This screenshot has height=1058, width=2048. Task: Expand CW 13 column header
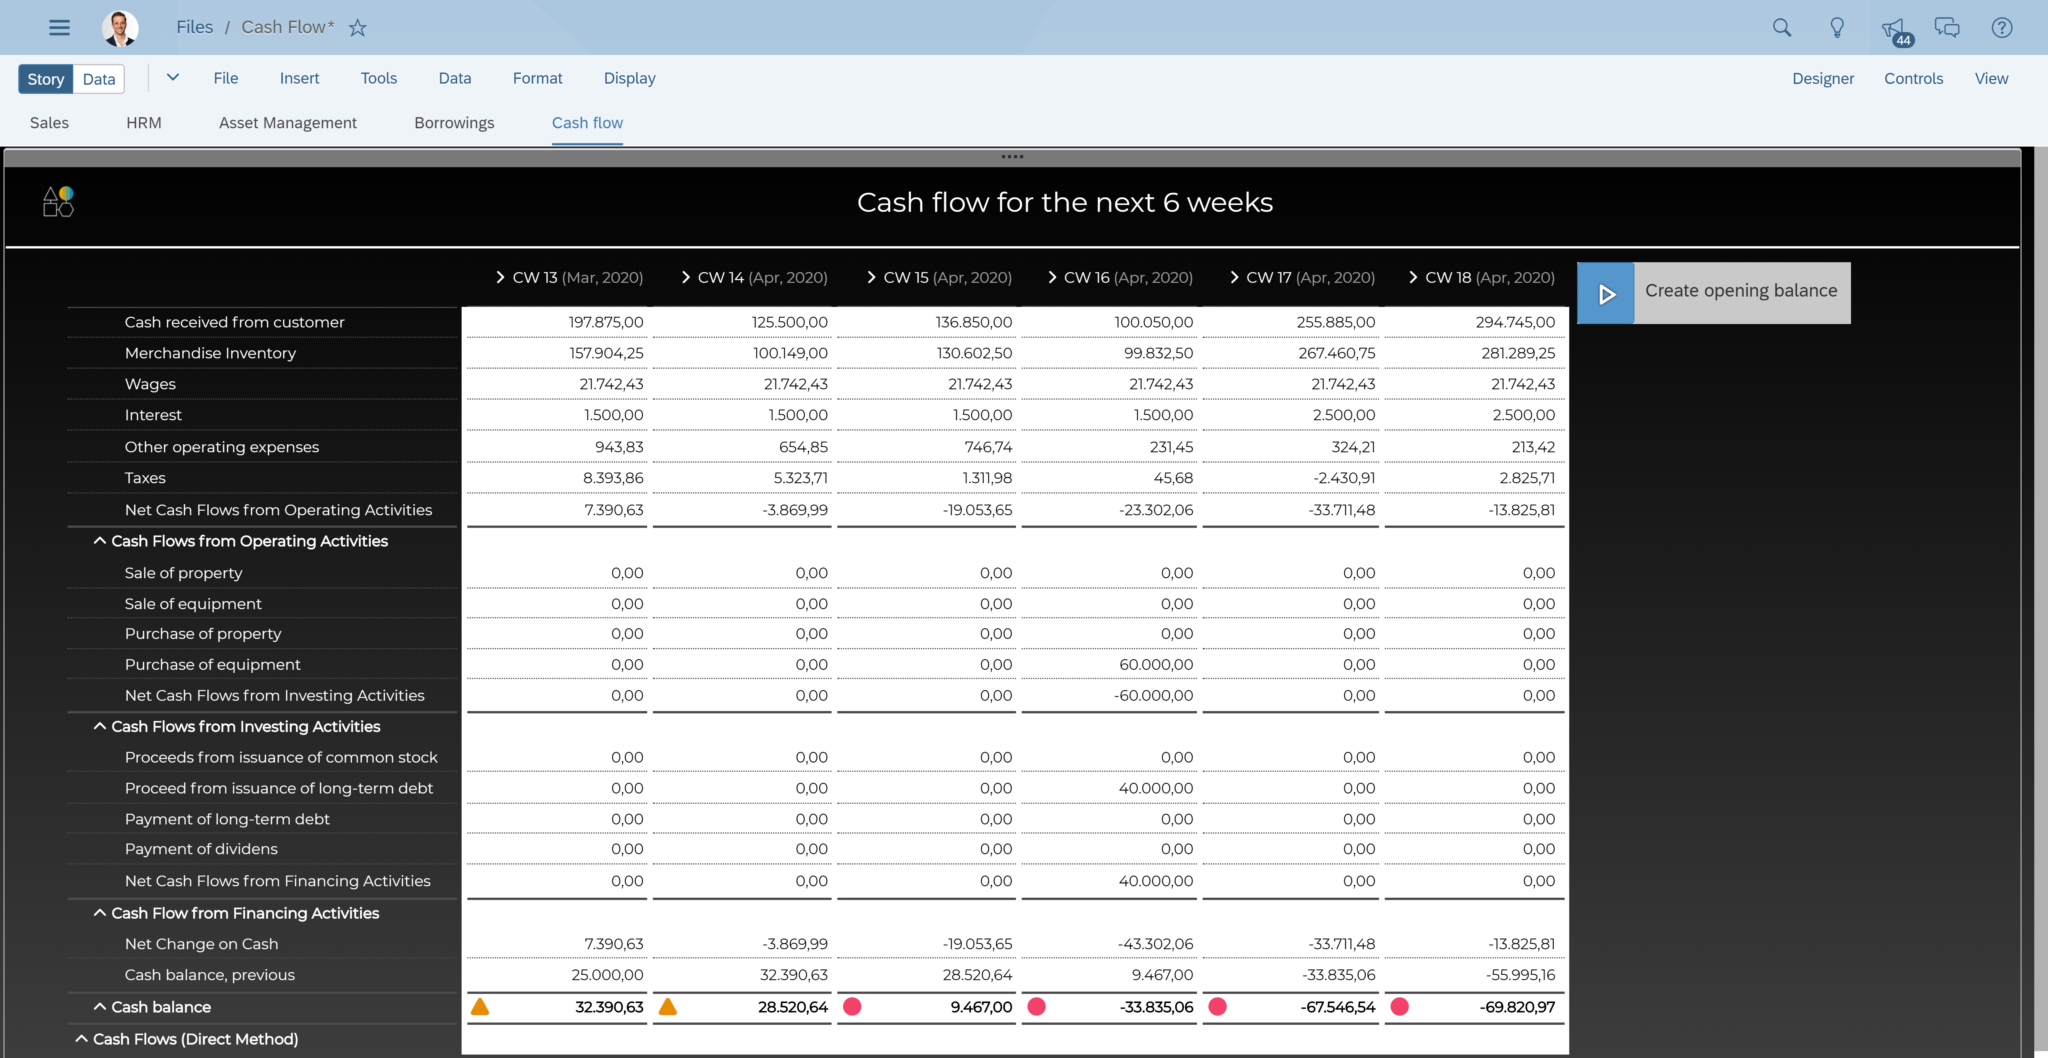click(500, 277)
